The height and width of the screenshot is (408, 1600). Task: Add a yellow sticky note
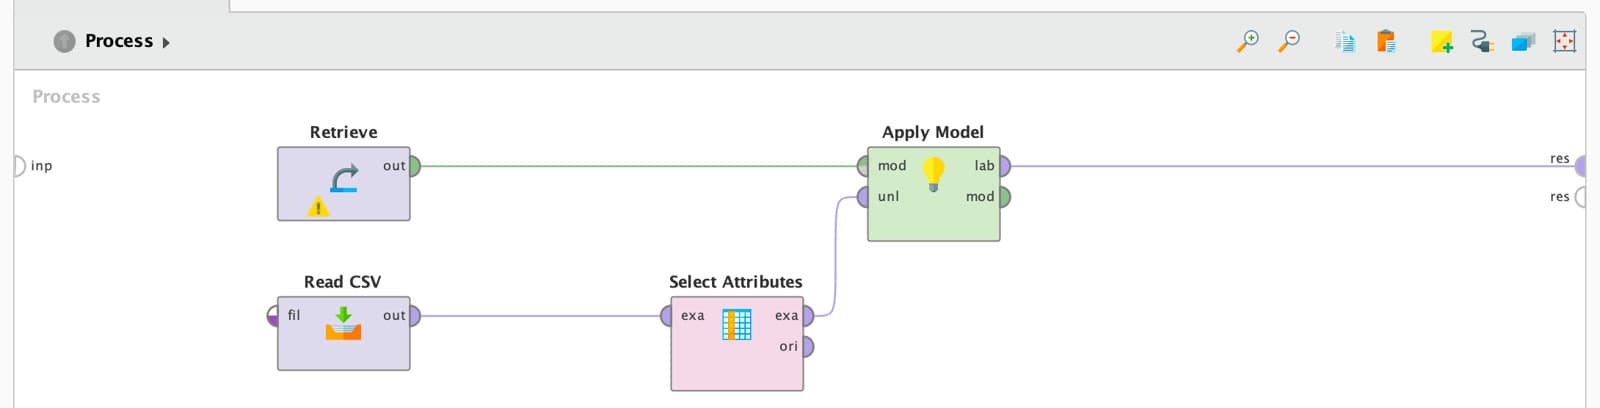pos(1441,41)
